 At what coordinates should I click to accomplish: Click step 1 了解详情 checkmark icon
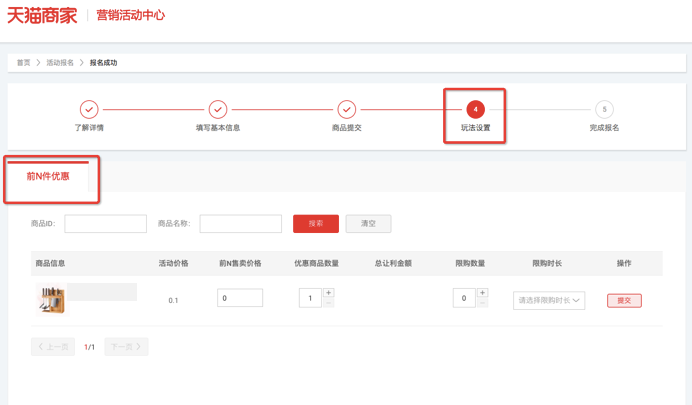(x=89, y=109)
